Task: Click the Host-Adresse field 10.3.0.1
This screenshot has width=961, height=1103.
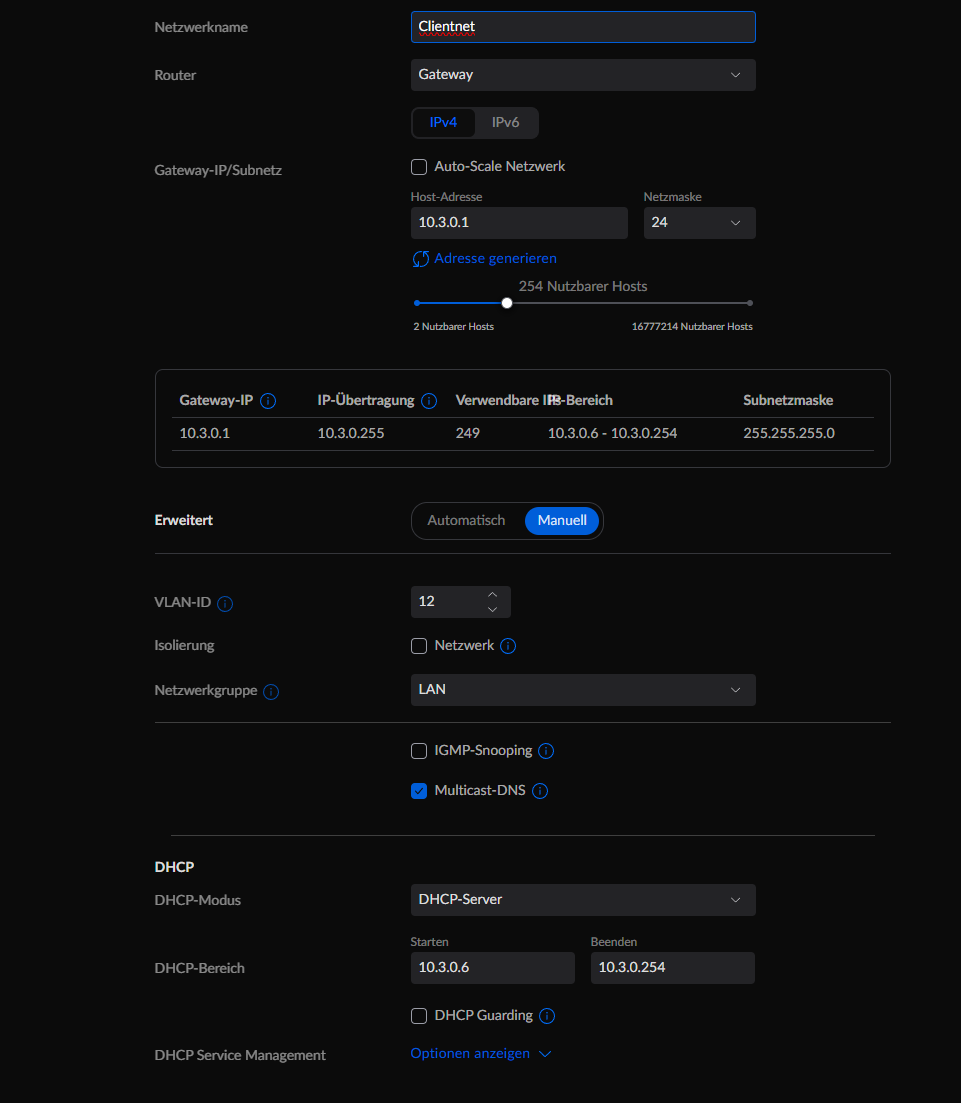Action: (x=519, y=222)
